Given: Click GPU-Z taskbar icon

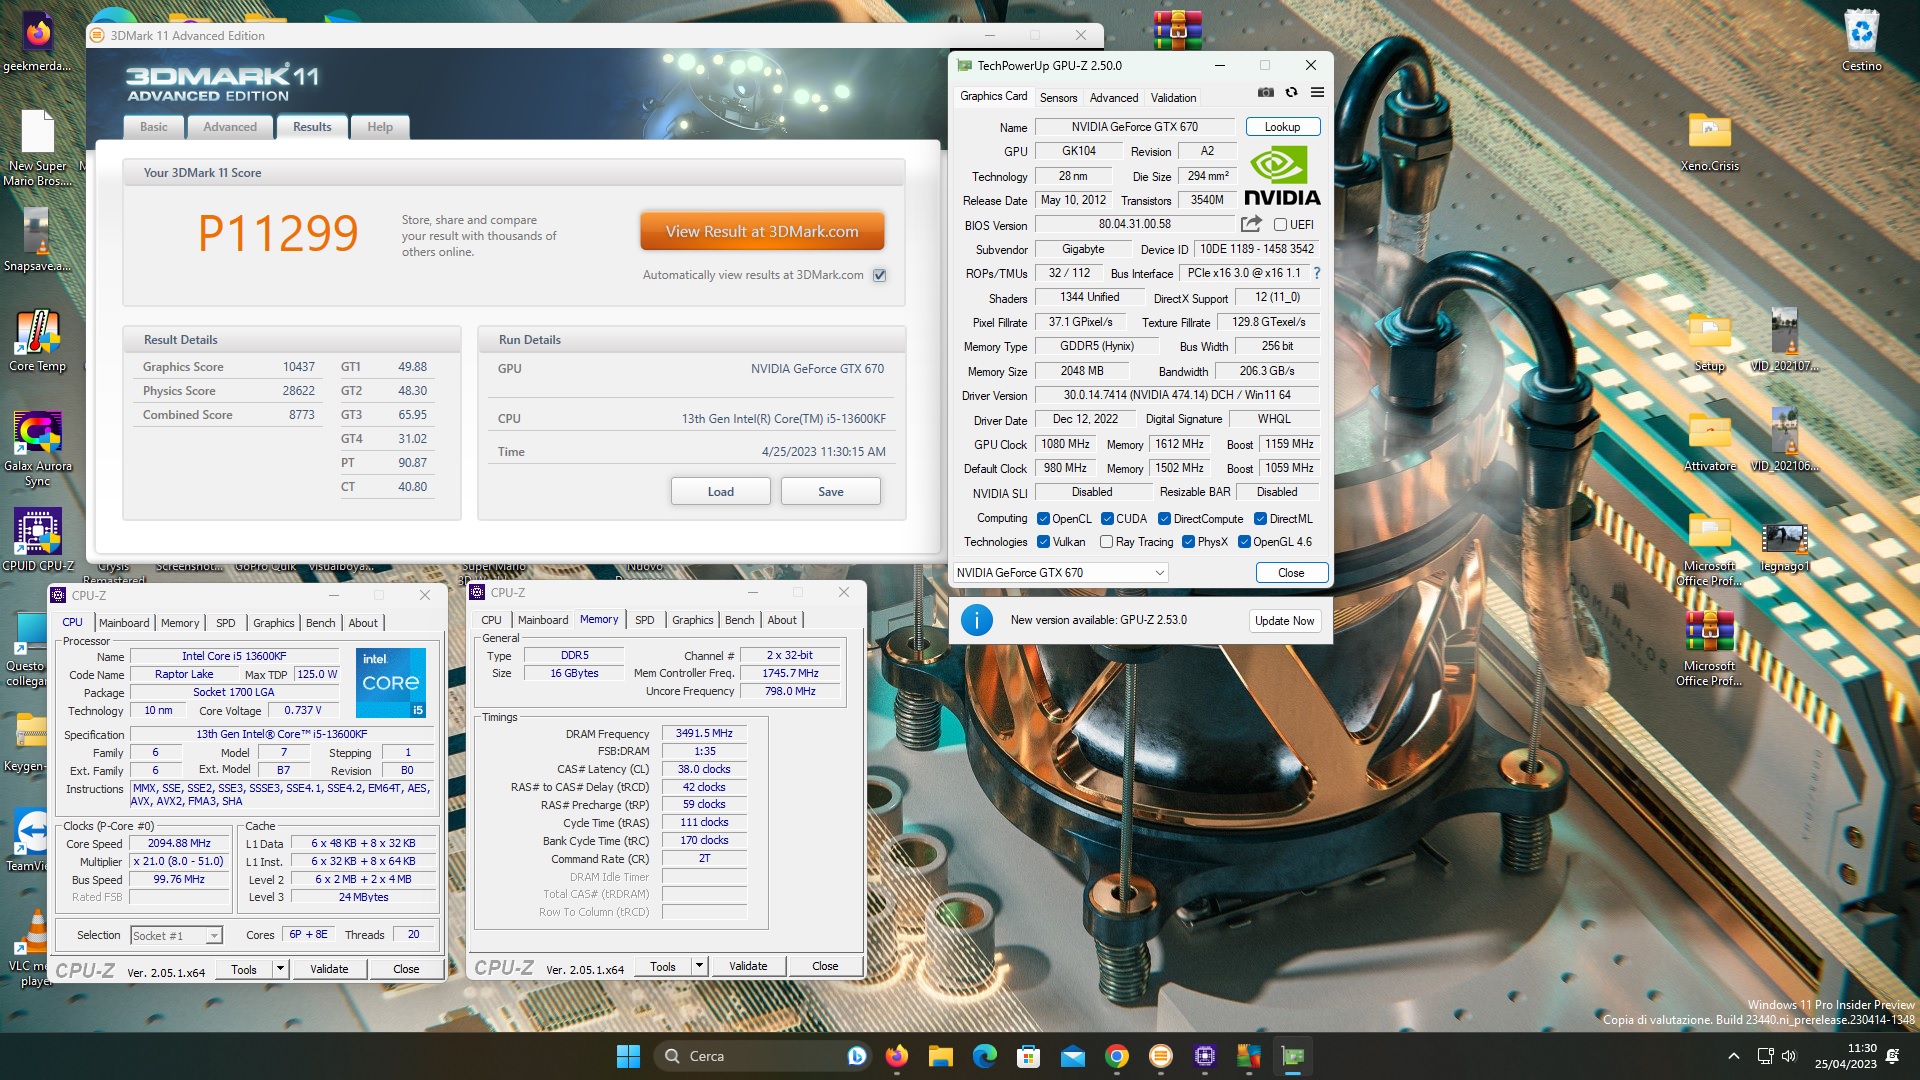Looking at the screenshot, I should [x=1292, y=1056].
